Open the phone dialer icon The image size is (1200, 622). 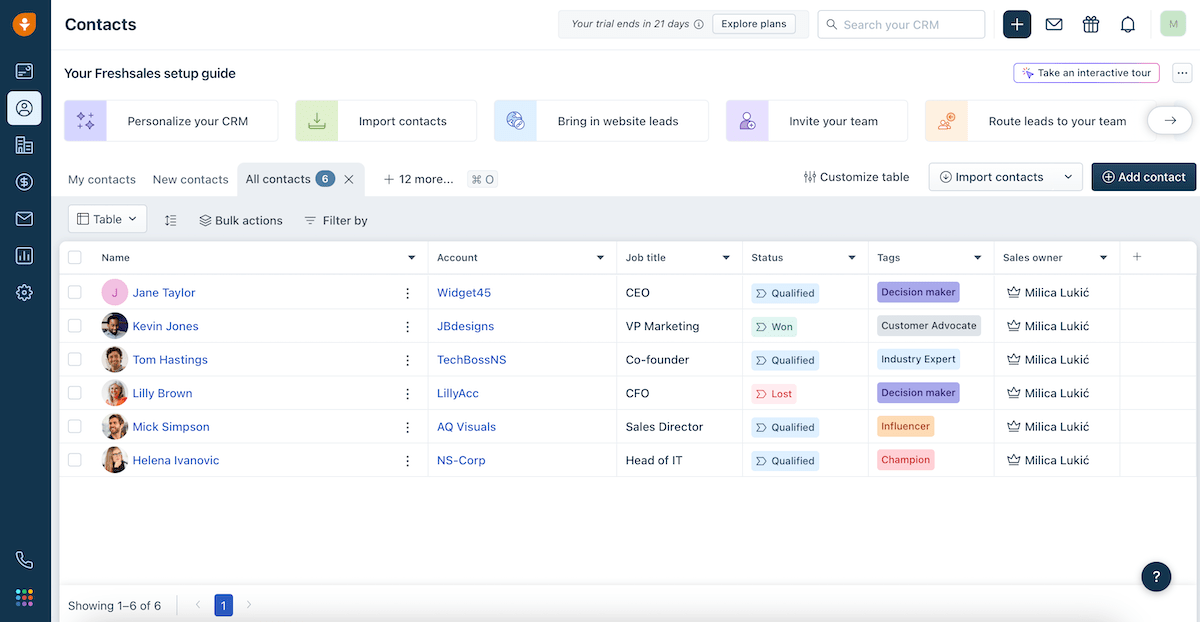click(24, 560)
